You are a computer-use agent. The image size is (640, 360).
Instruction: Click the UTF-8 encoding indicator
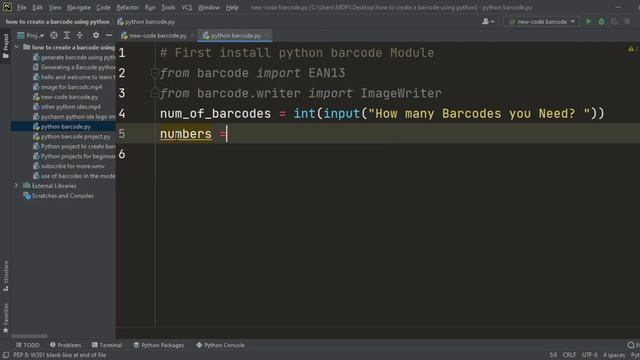tap(589, 355)
